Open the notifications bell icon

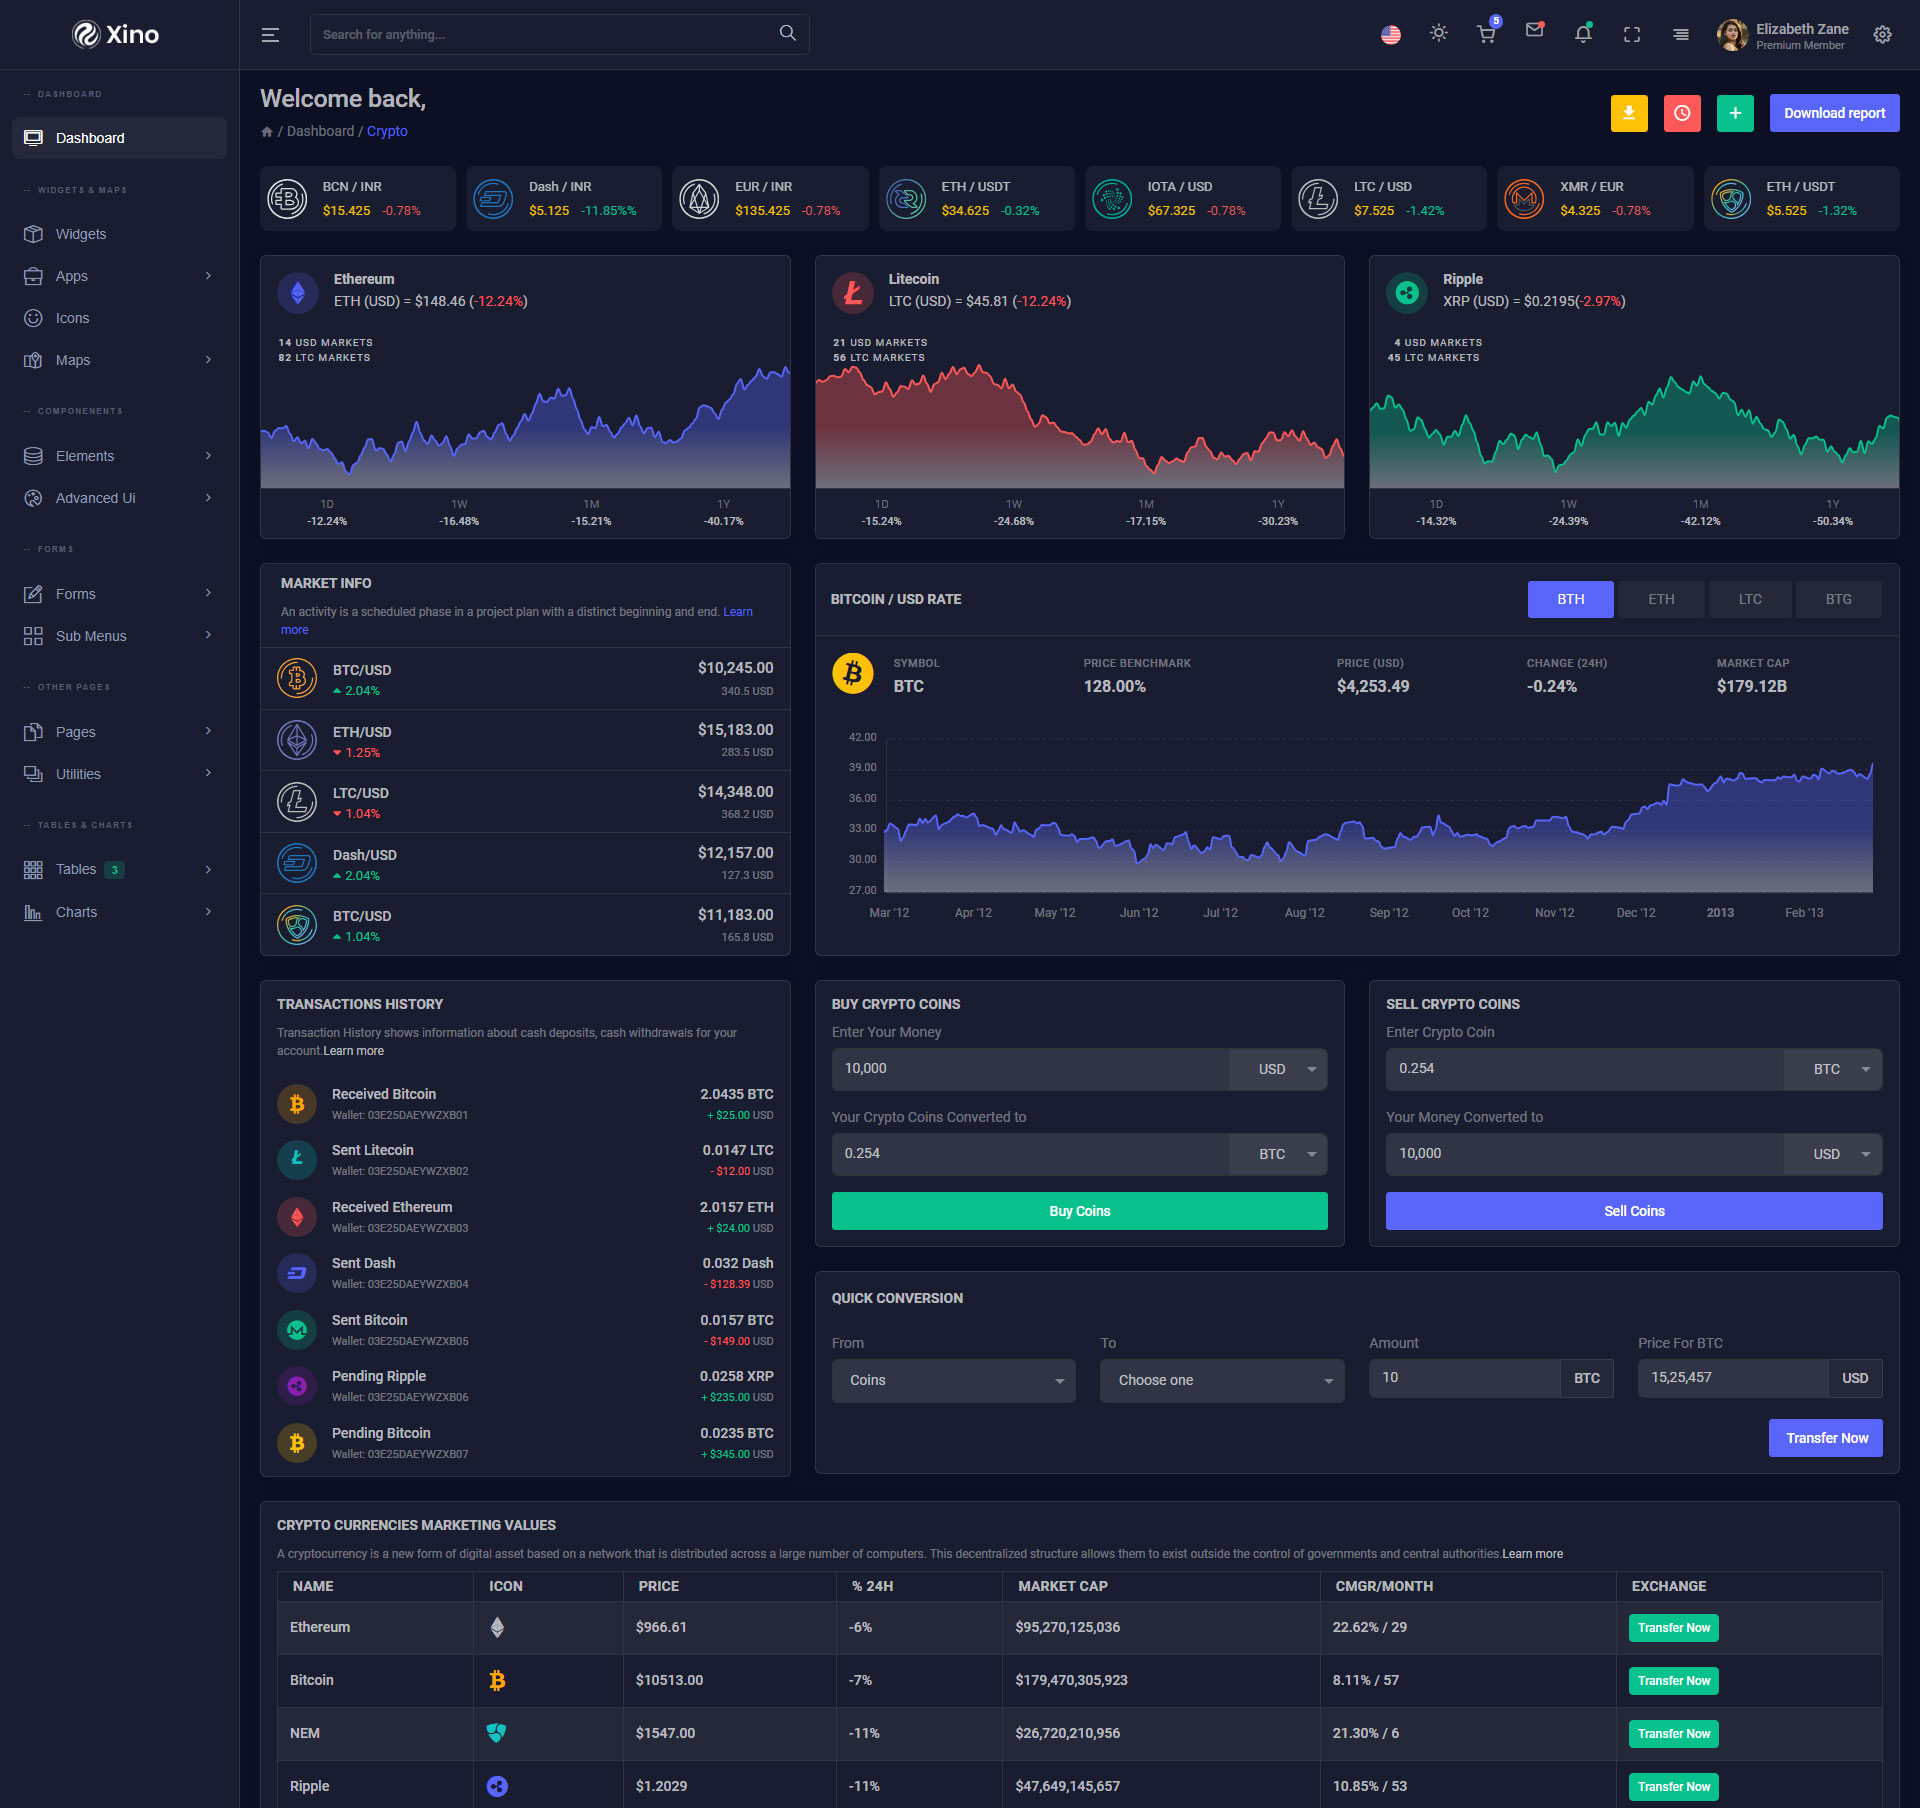click(1583, 34)
